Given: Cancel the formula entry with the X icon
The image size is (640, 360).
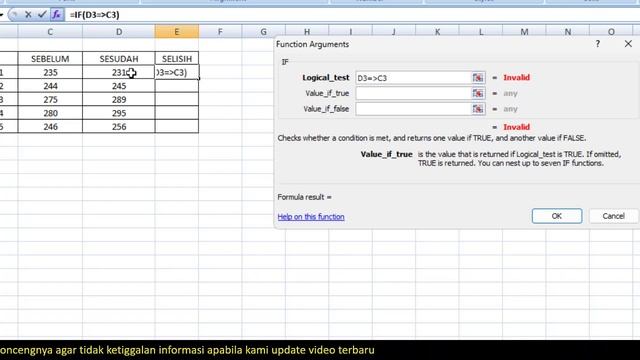Looking at the screenshot, I should pos(28,15).
